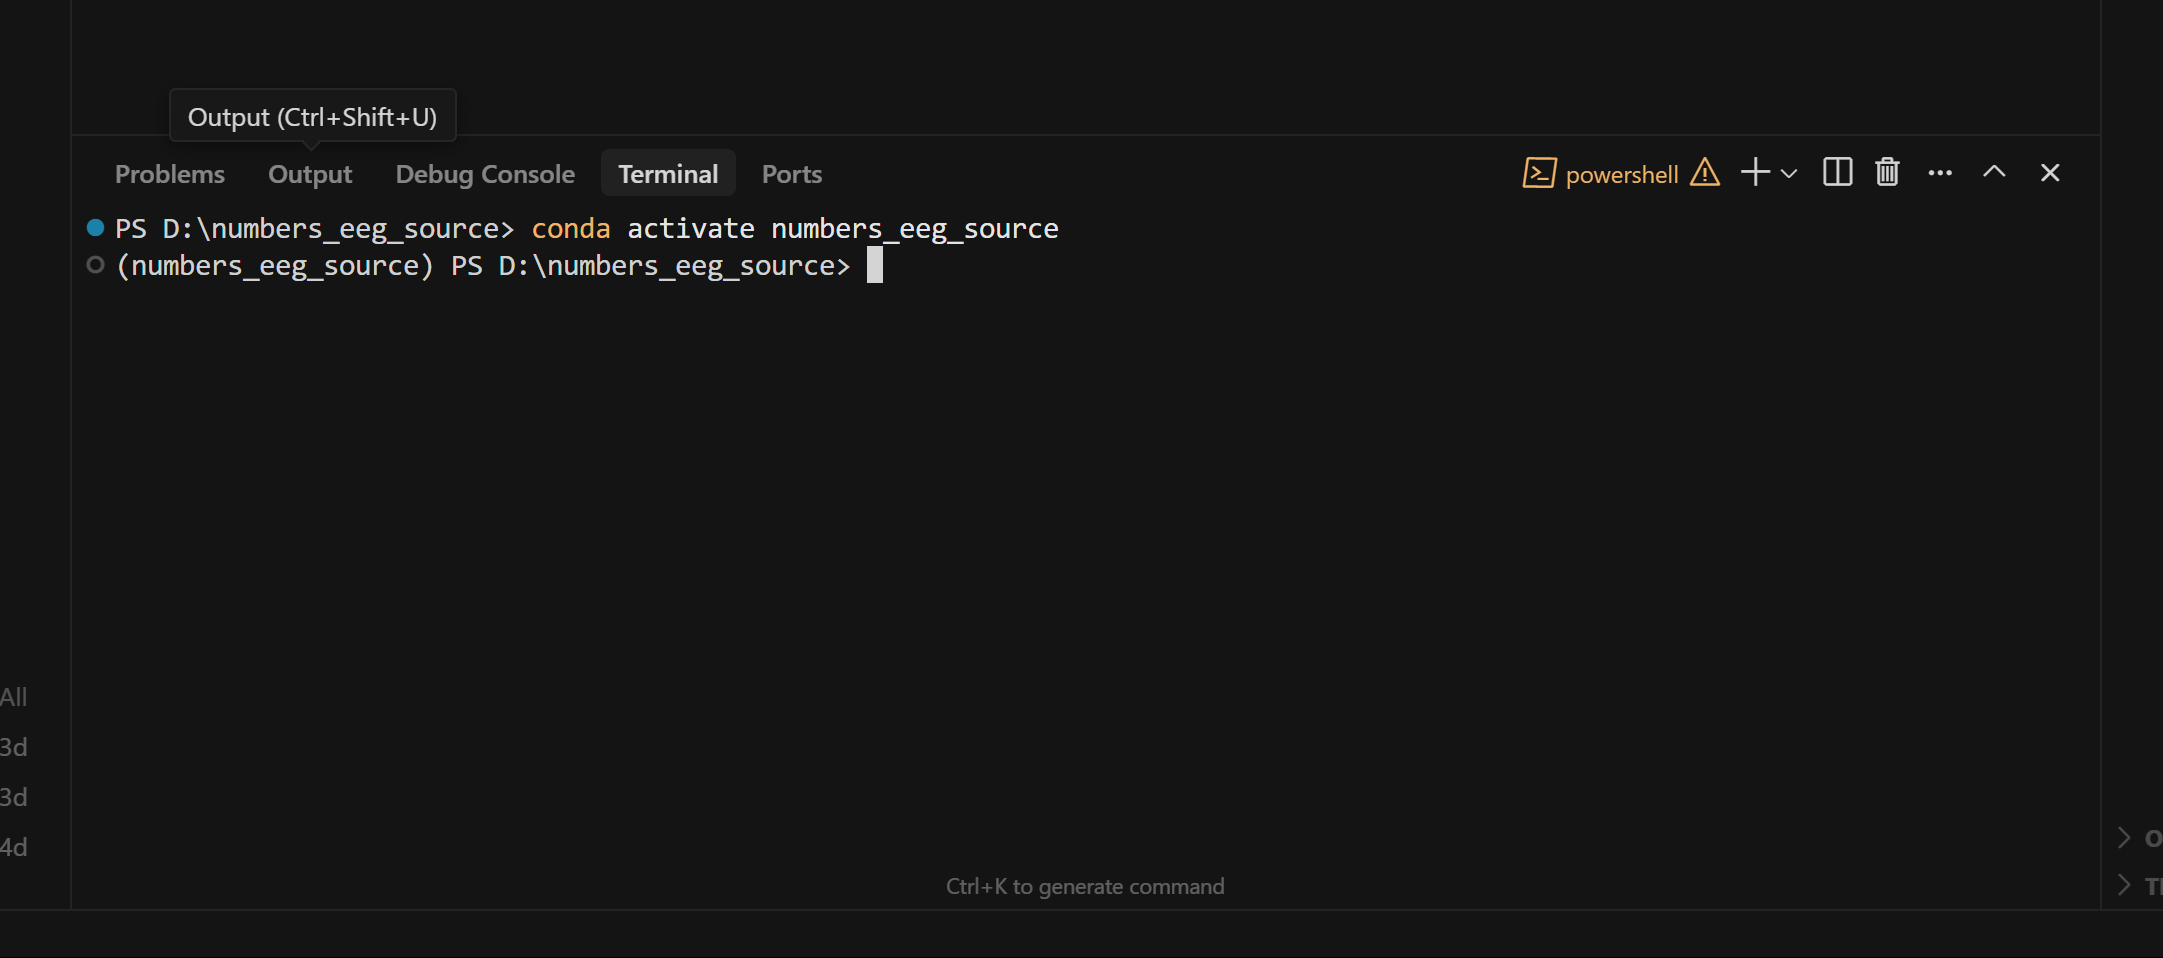2163x958 pixels.
Task: Open the Ports tab
Action: pos(790,173)
